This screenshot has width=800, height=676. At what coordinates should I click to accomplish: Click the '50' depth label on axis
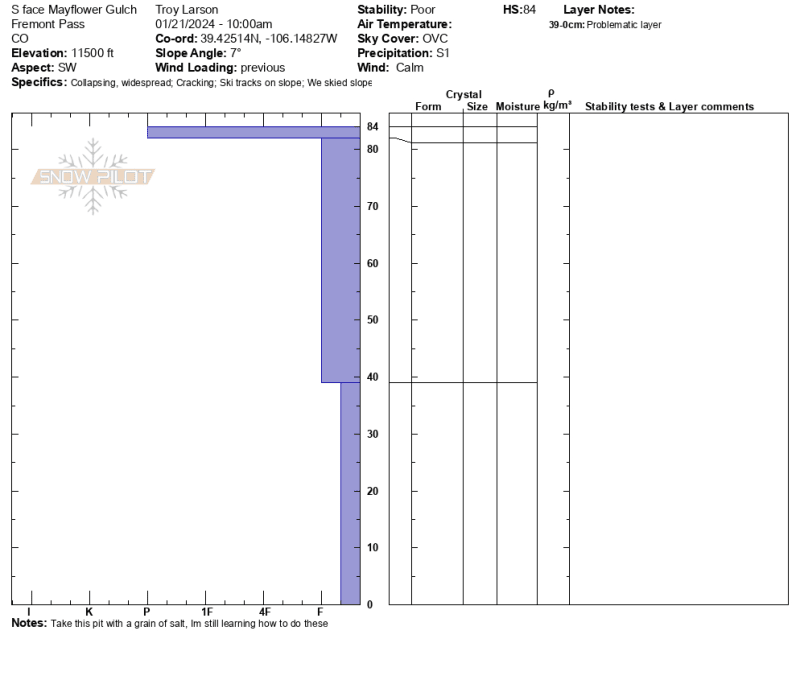372,320
